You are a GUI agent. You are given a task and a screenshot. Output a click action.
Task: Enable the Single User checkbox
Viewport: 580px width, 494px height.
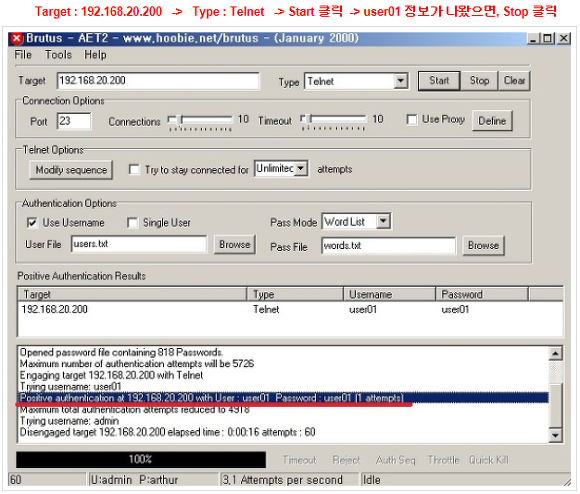132,223
